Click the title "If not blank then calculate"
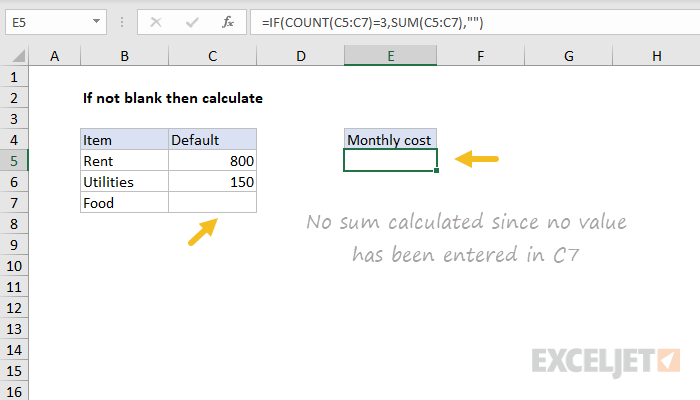This screenshot has width=700, height=400. point(173,98)
